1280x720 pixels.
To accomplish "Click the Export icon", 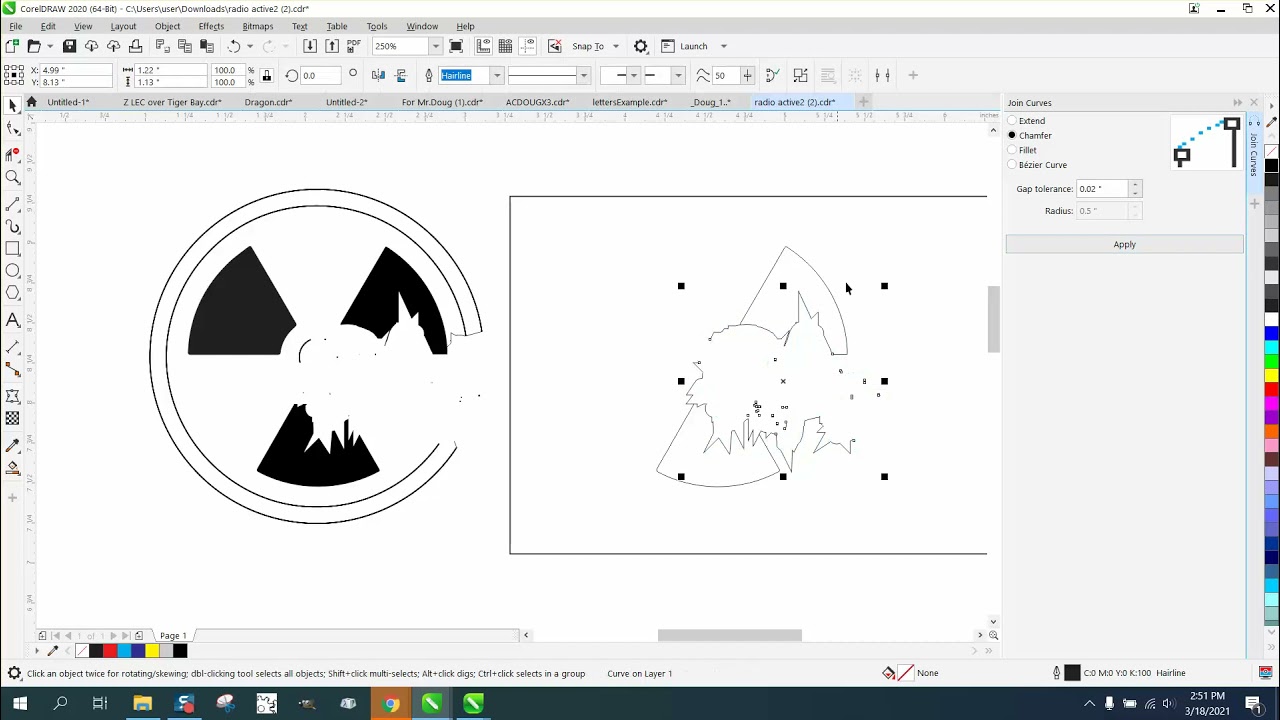I will [332, 46].
